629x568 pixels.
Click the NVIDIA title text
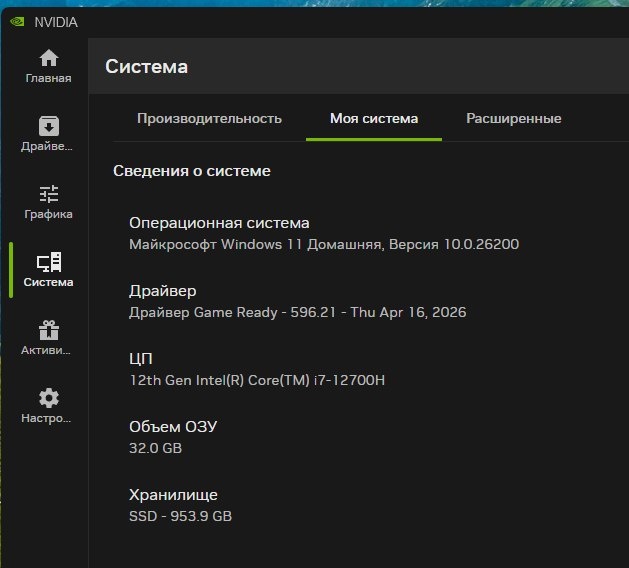click(56, 22)
